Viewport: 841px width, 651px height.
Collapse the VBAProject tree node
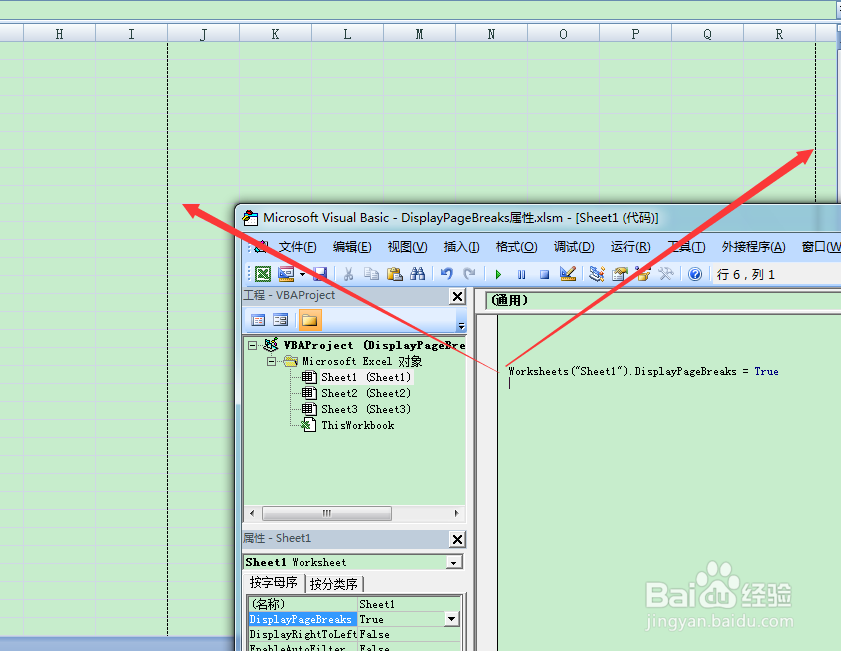click(x=252, y=345)
